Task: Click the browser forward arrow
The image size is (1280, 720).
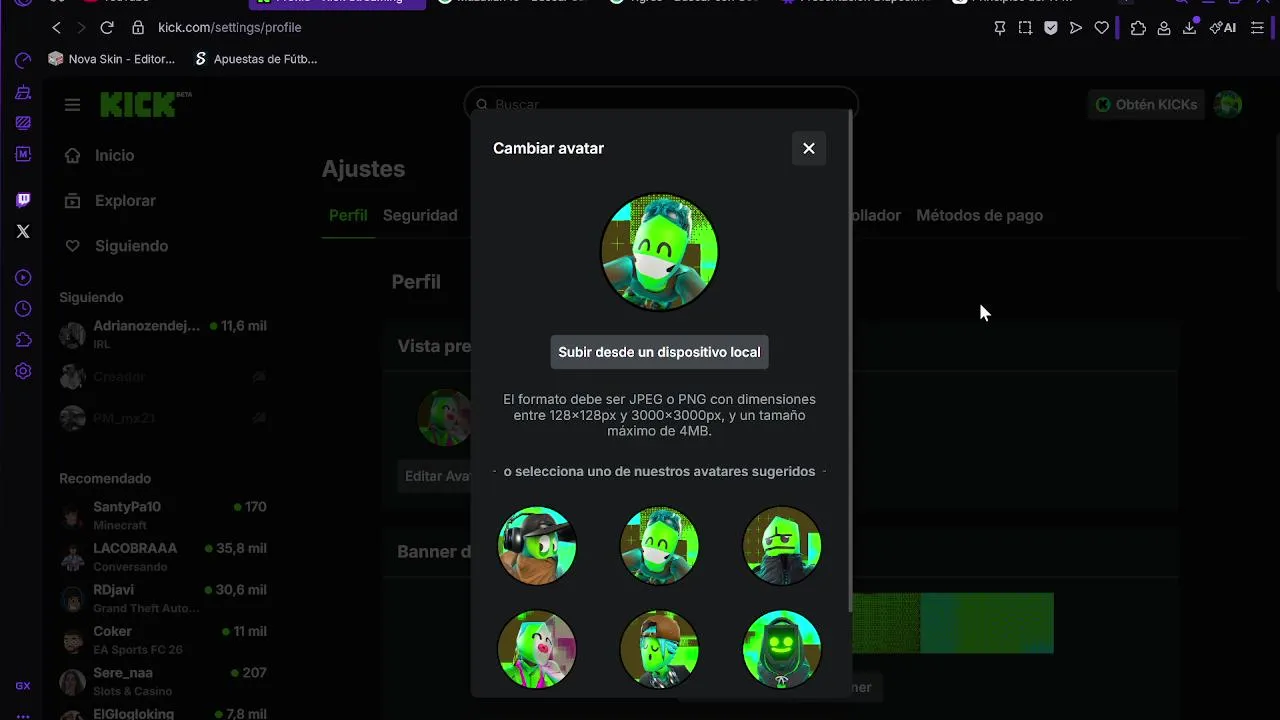Action: pyautogui.click(x=82, y=27)
